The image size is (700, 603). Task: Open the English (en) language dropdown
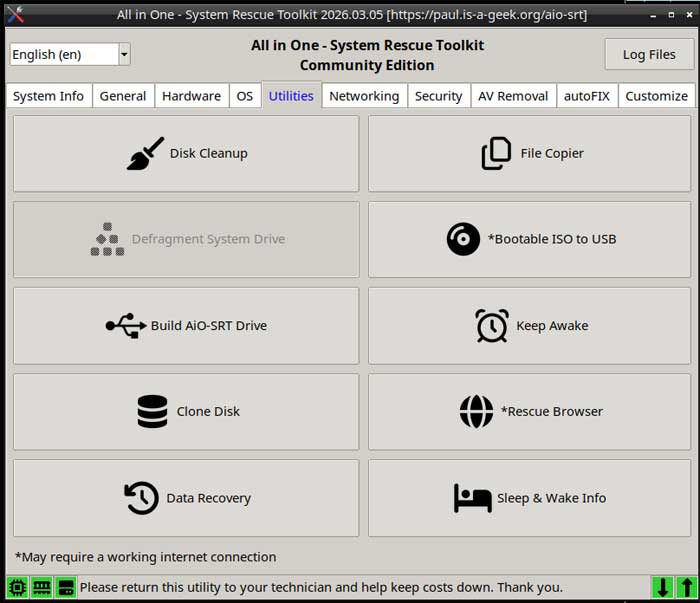(x=70, y=55)
